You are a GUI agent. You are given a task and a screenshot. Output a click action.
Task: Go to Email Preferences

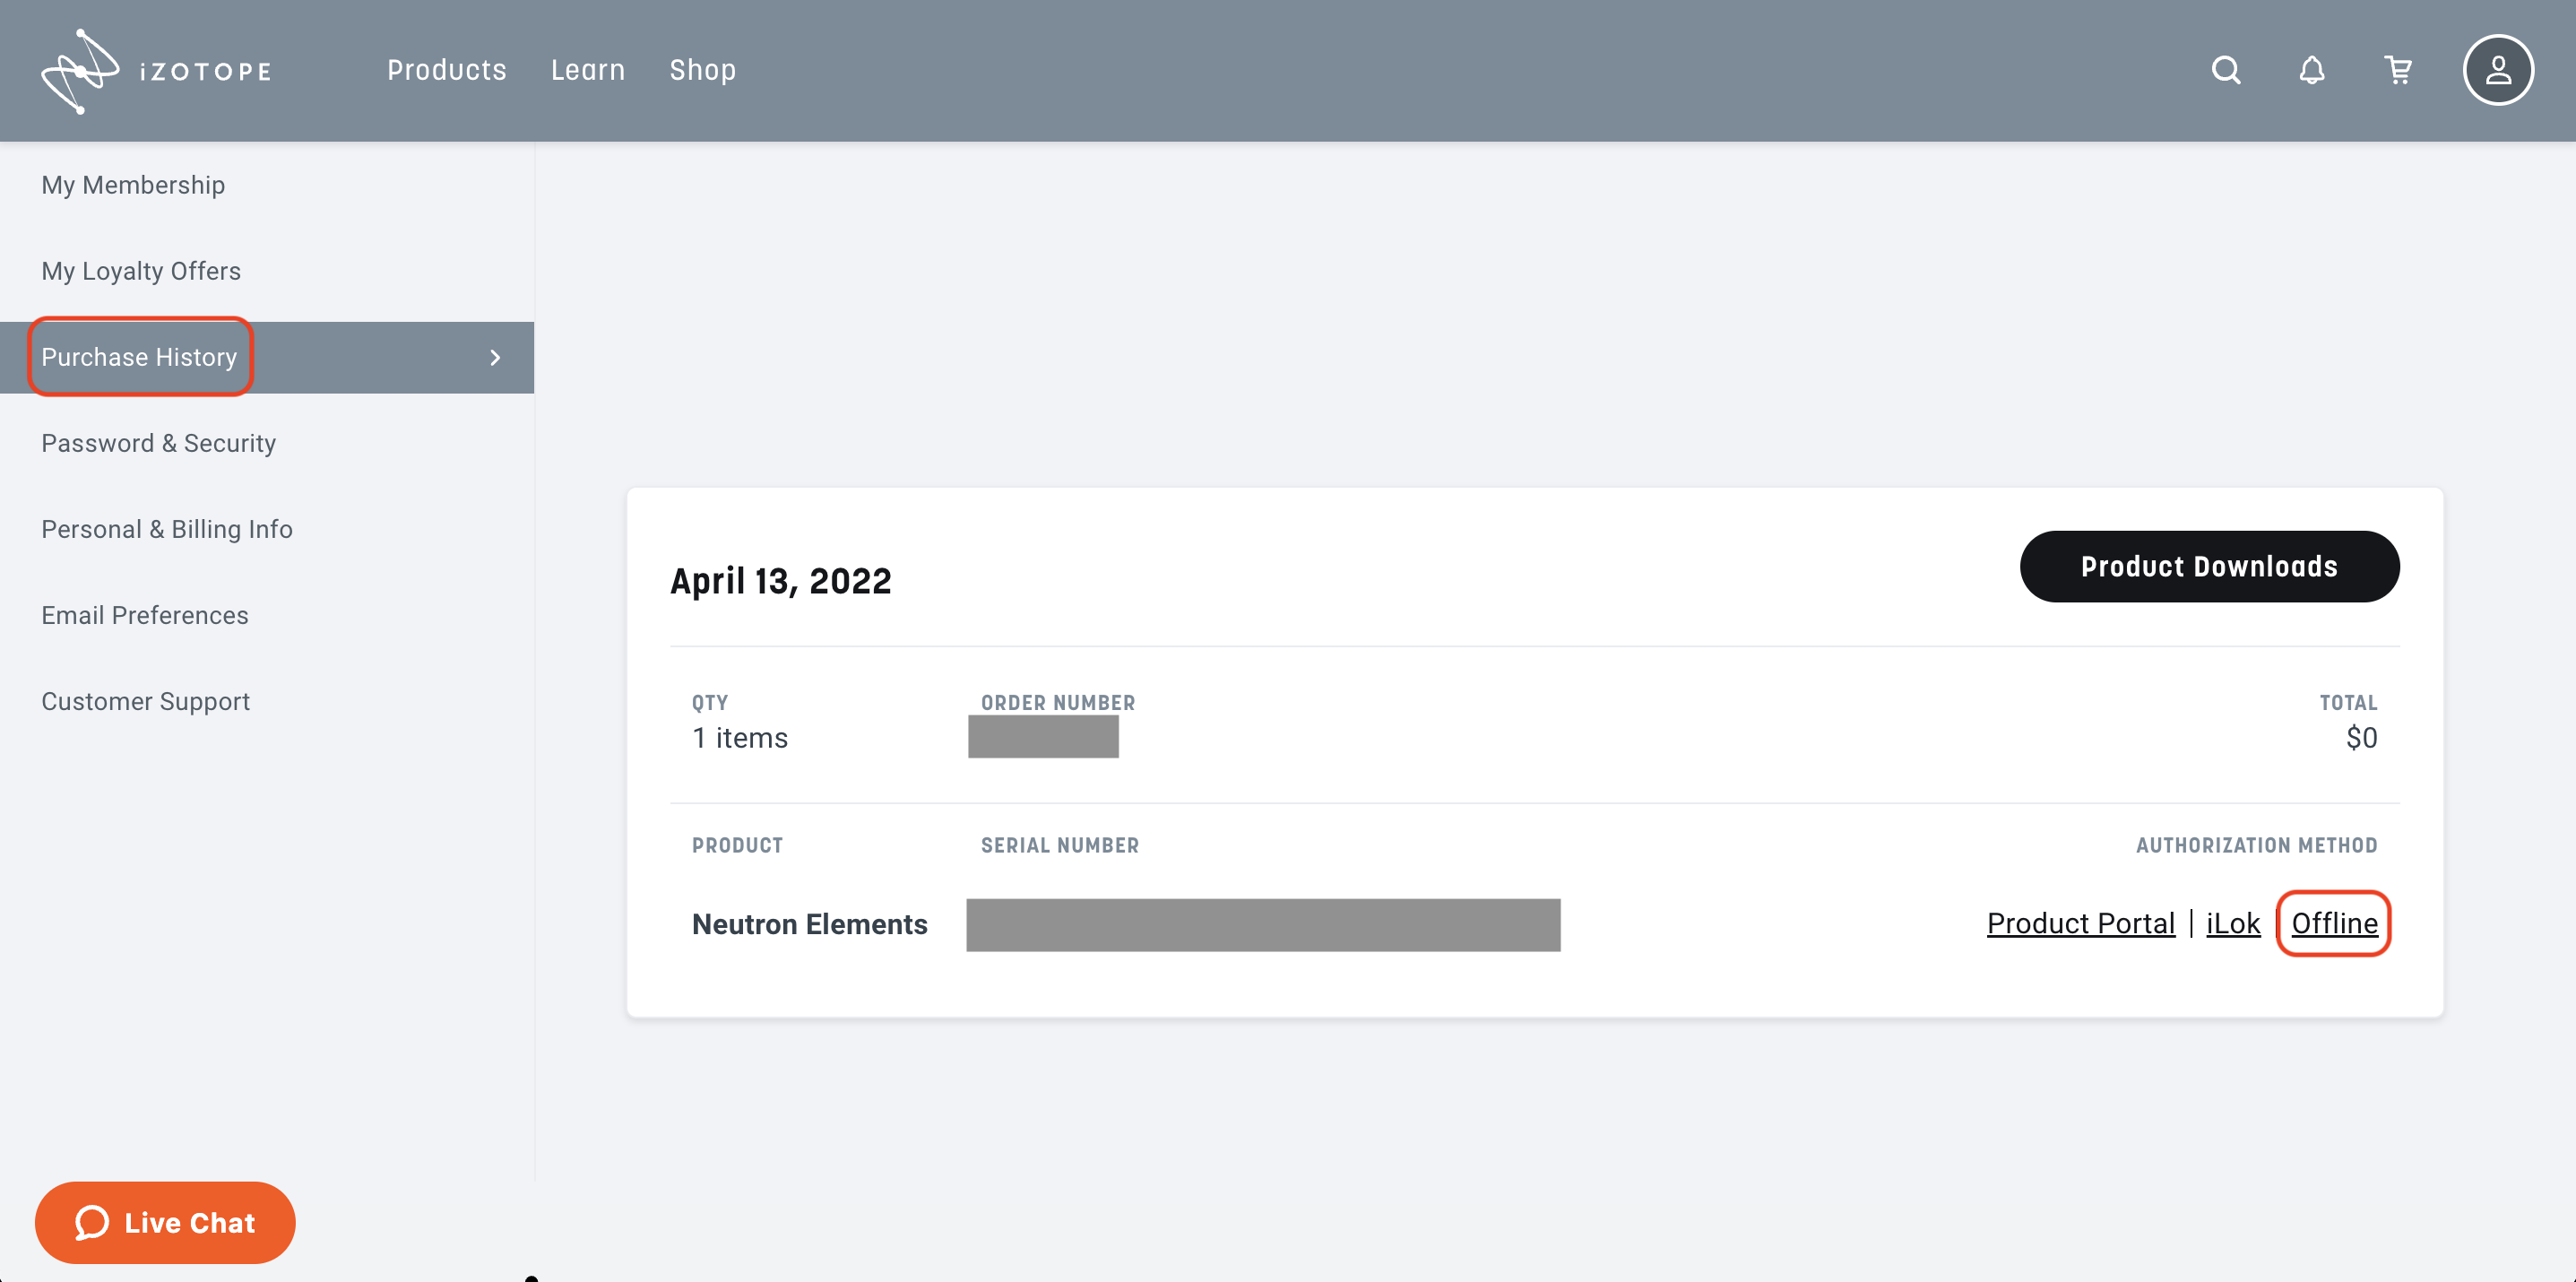pyautogui.click(x=145, y=615)
